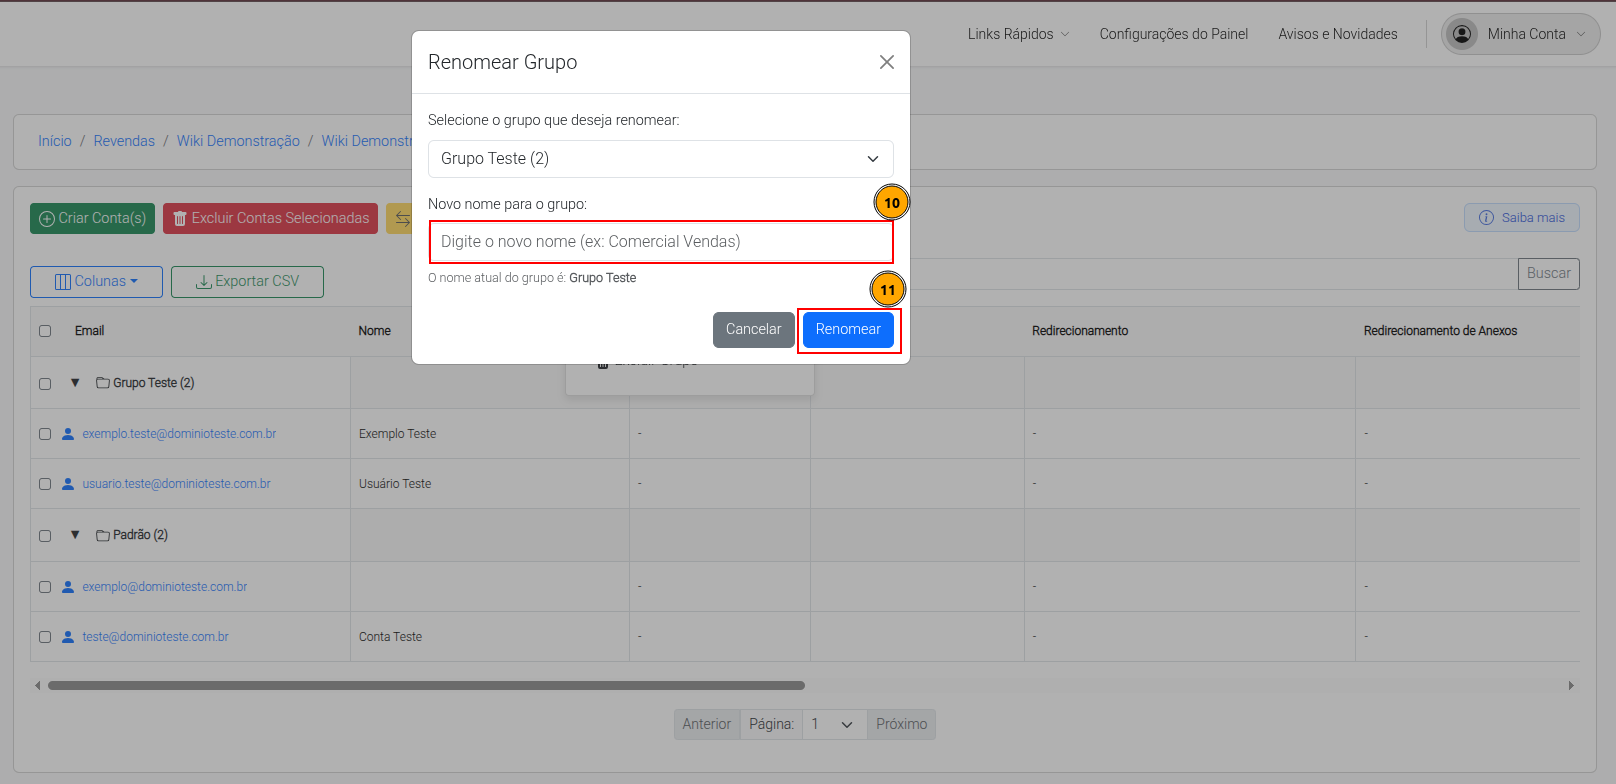
Task: Click the plus icon on Criar Conta(s)
Action: 47,219
